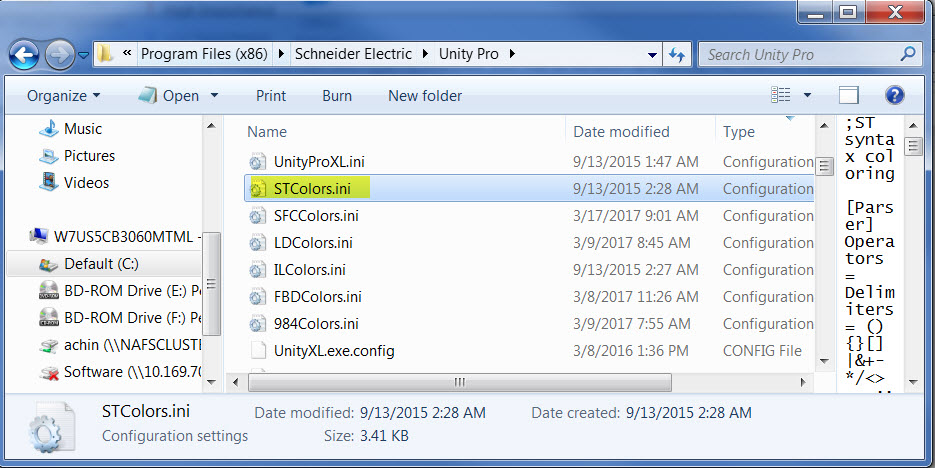The height and width of the screenshot is (468, 935).
Task: Click navigation pane scroll-up arrow
Action: pyautogui.click(x=211, y=126)
